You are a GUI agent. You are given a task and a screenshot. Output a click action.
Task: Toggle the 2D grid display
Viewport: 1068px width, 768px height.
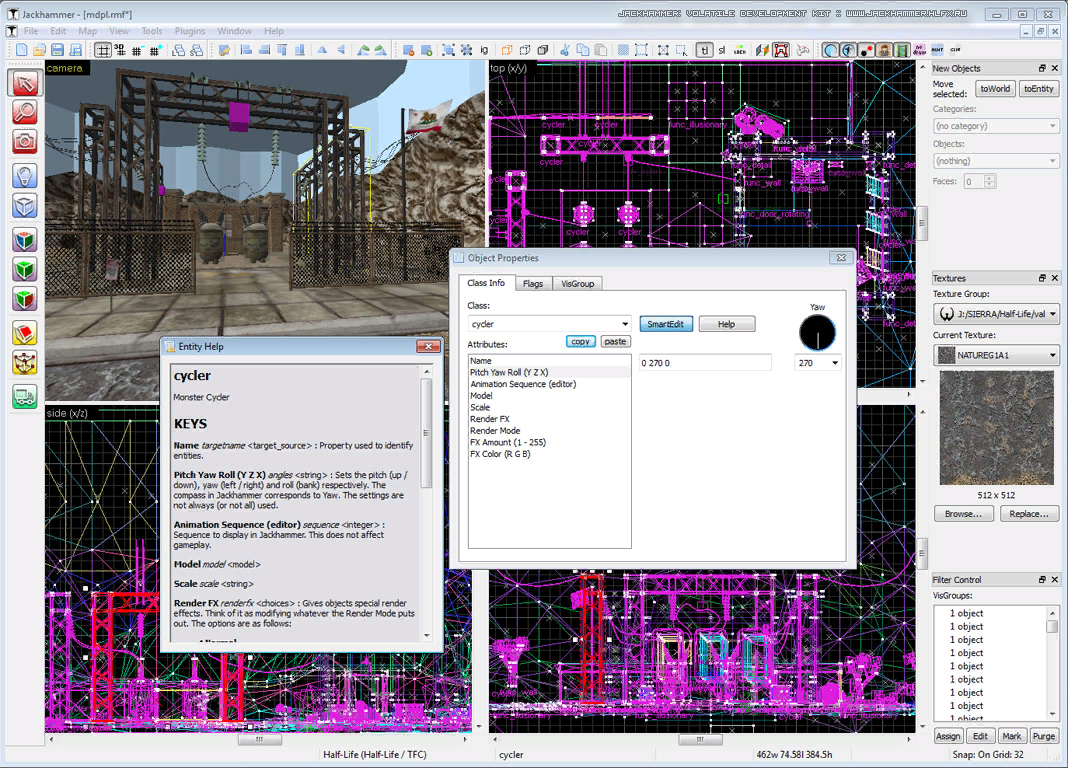click(x=103, y=50)
